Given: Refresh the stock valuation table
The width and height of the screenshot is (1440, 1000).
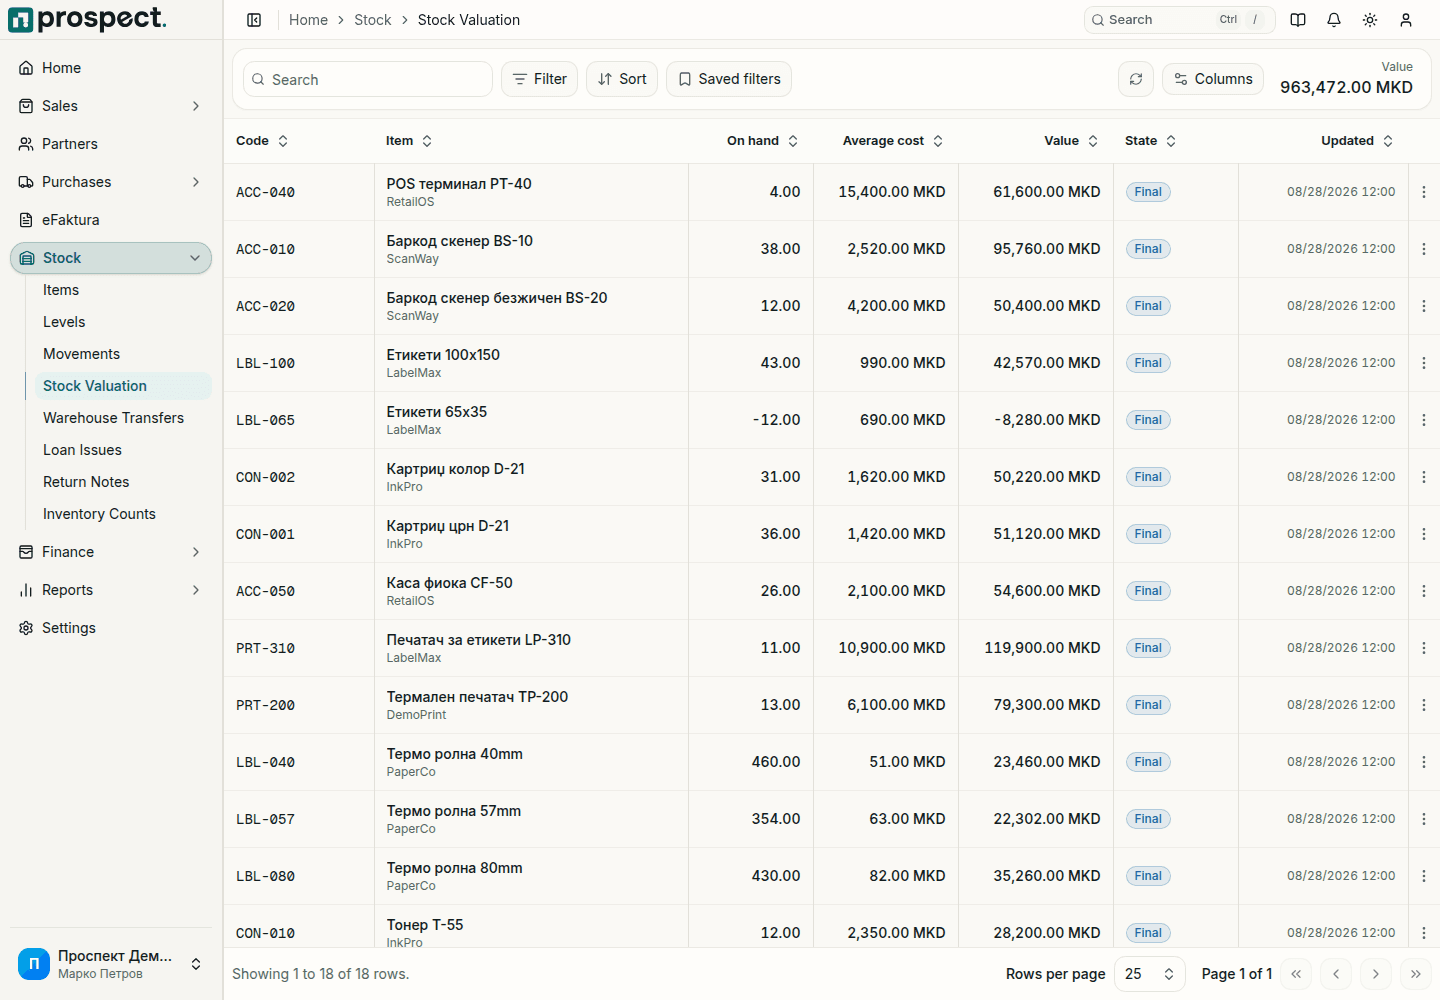Looking at the screenshot, I should [1136, 79].
